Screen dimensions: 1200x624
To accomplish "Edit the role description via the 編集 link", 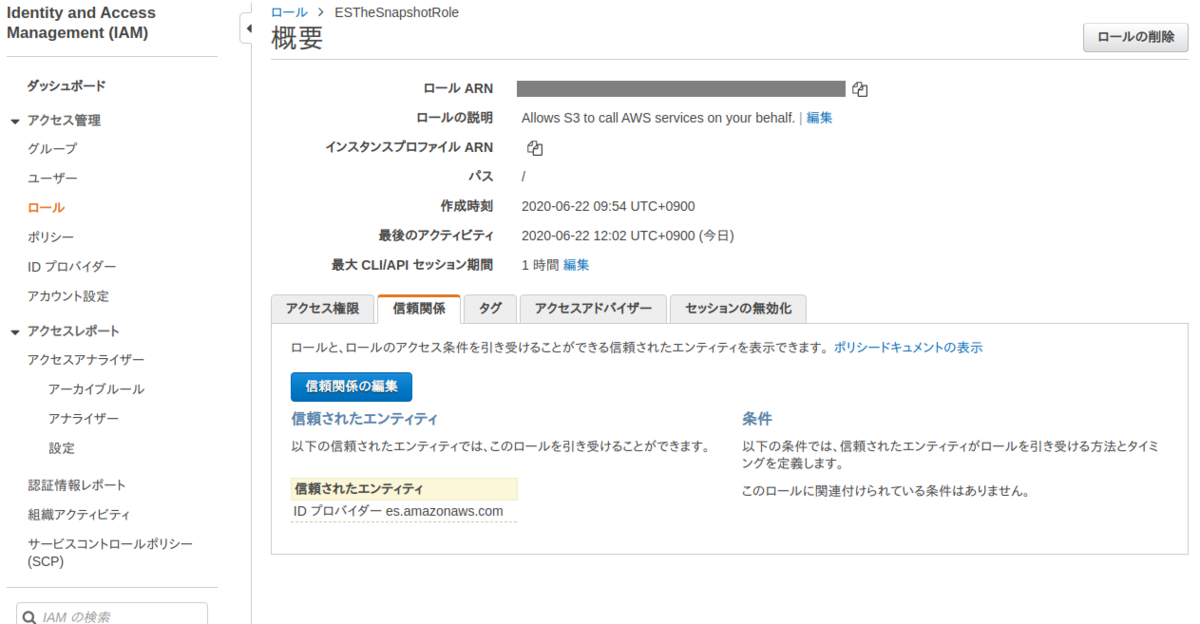I will click(819, 118).
